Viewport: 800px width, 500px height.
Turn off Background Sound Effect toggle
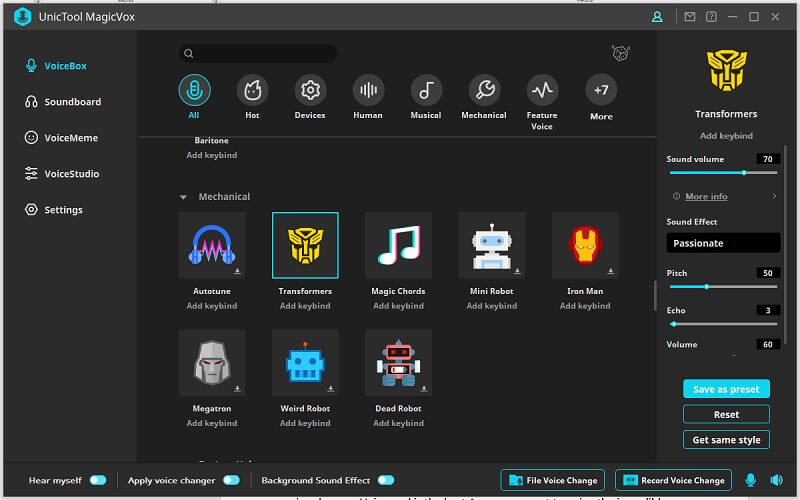pyautogui.click(x=385, y=481)
